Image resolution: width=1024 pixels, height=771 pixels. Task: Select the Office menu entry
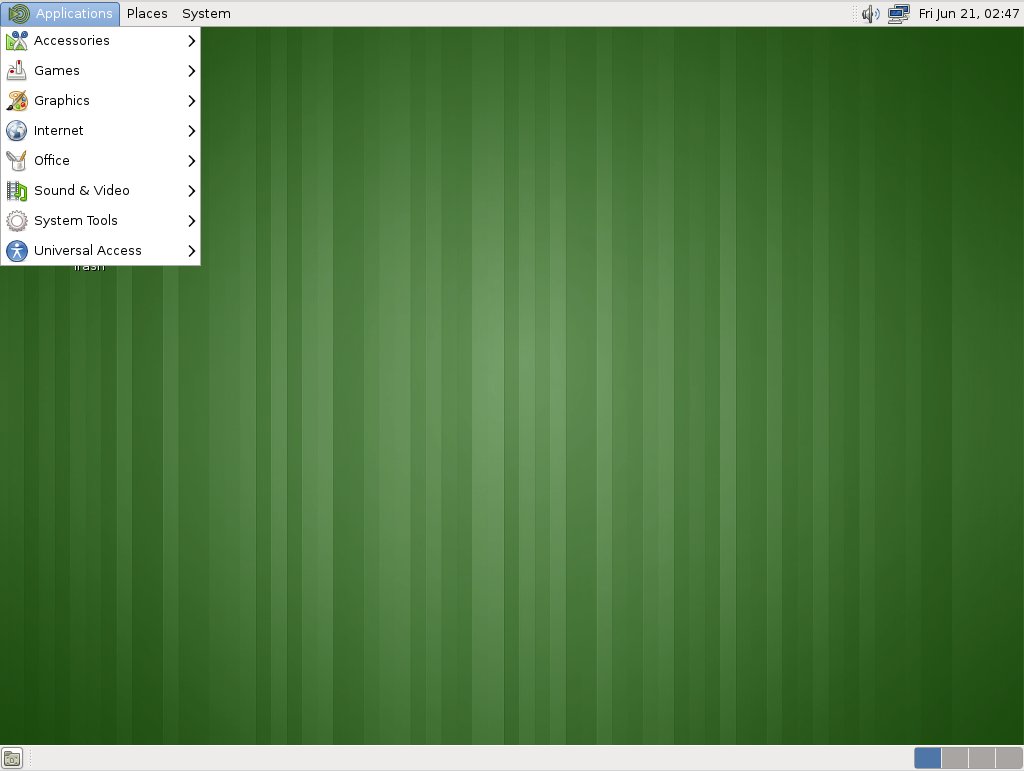pos(52,161)
